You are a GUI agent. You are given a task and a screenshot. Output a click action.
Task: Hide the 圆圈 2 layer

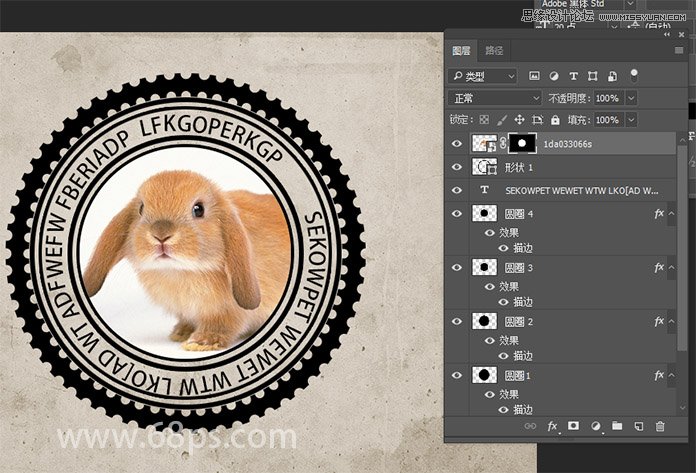(456, 321)
